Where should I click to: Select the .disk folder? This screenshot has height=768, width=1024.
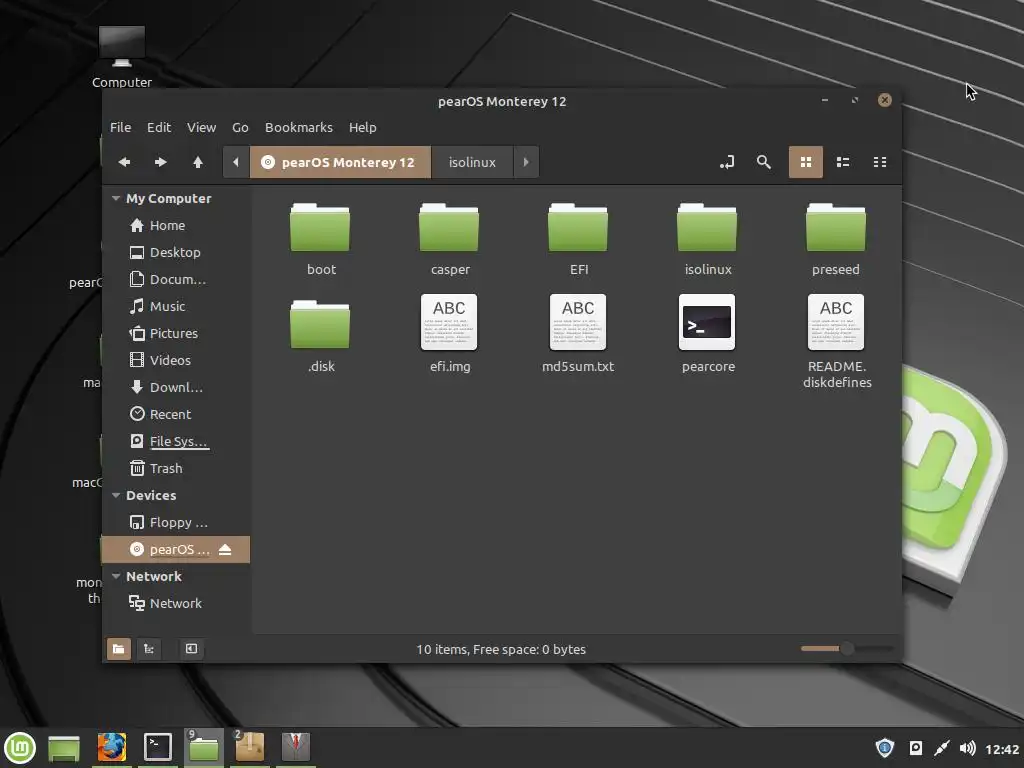[321, 336]
